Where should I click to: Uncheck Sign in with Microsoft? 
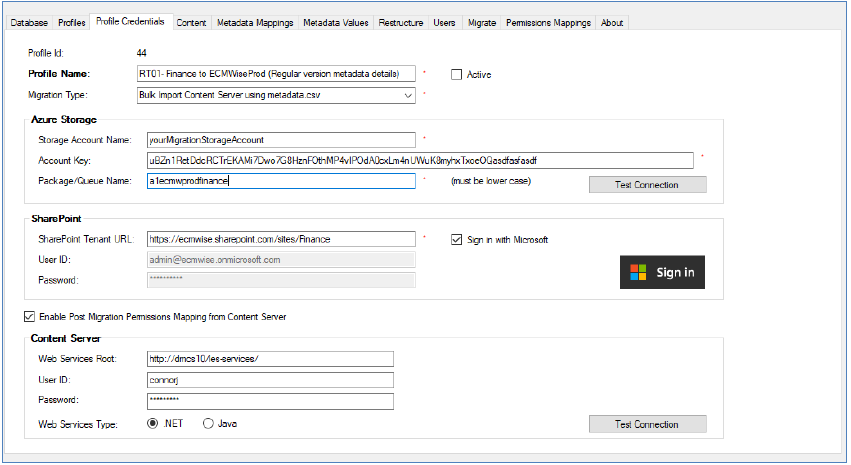[457, 240]
